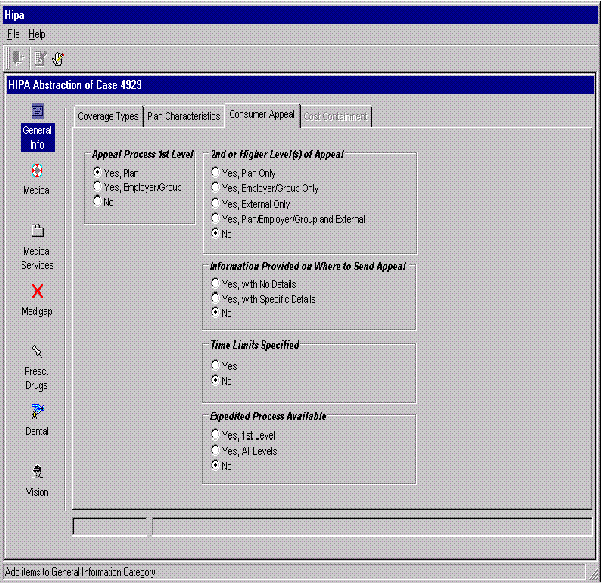Switch to the Plan Characteristics tab

click(183, 116)
